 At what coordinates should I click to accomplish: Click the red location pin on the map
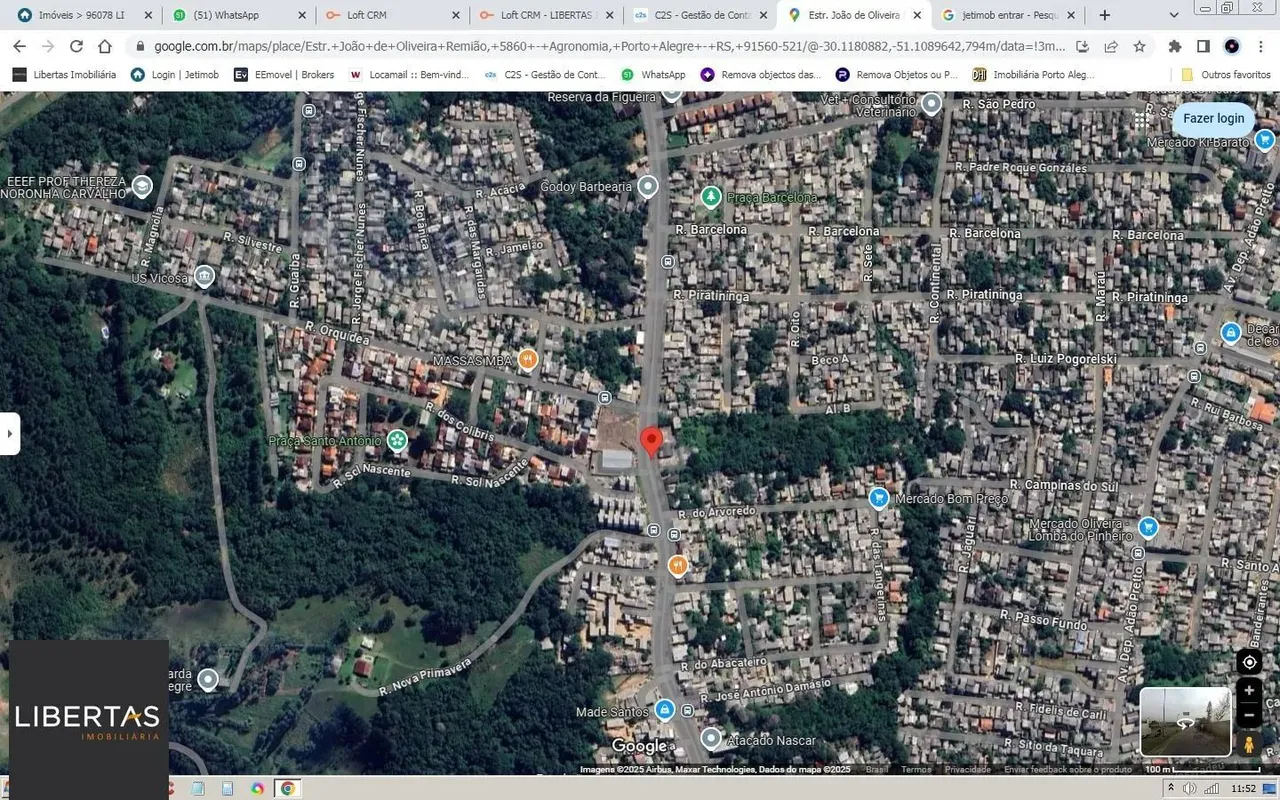[x=651, y=442]
